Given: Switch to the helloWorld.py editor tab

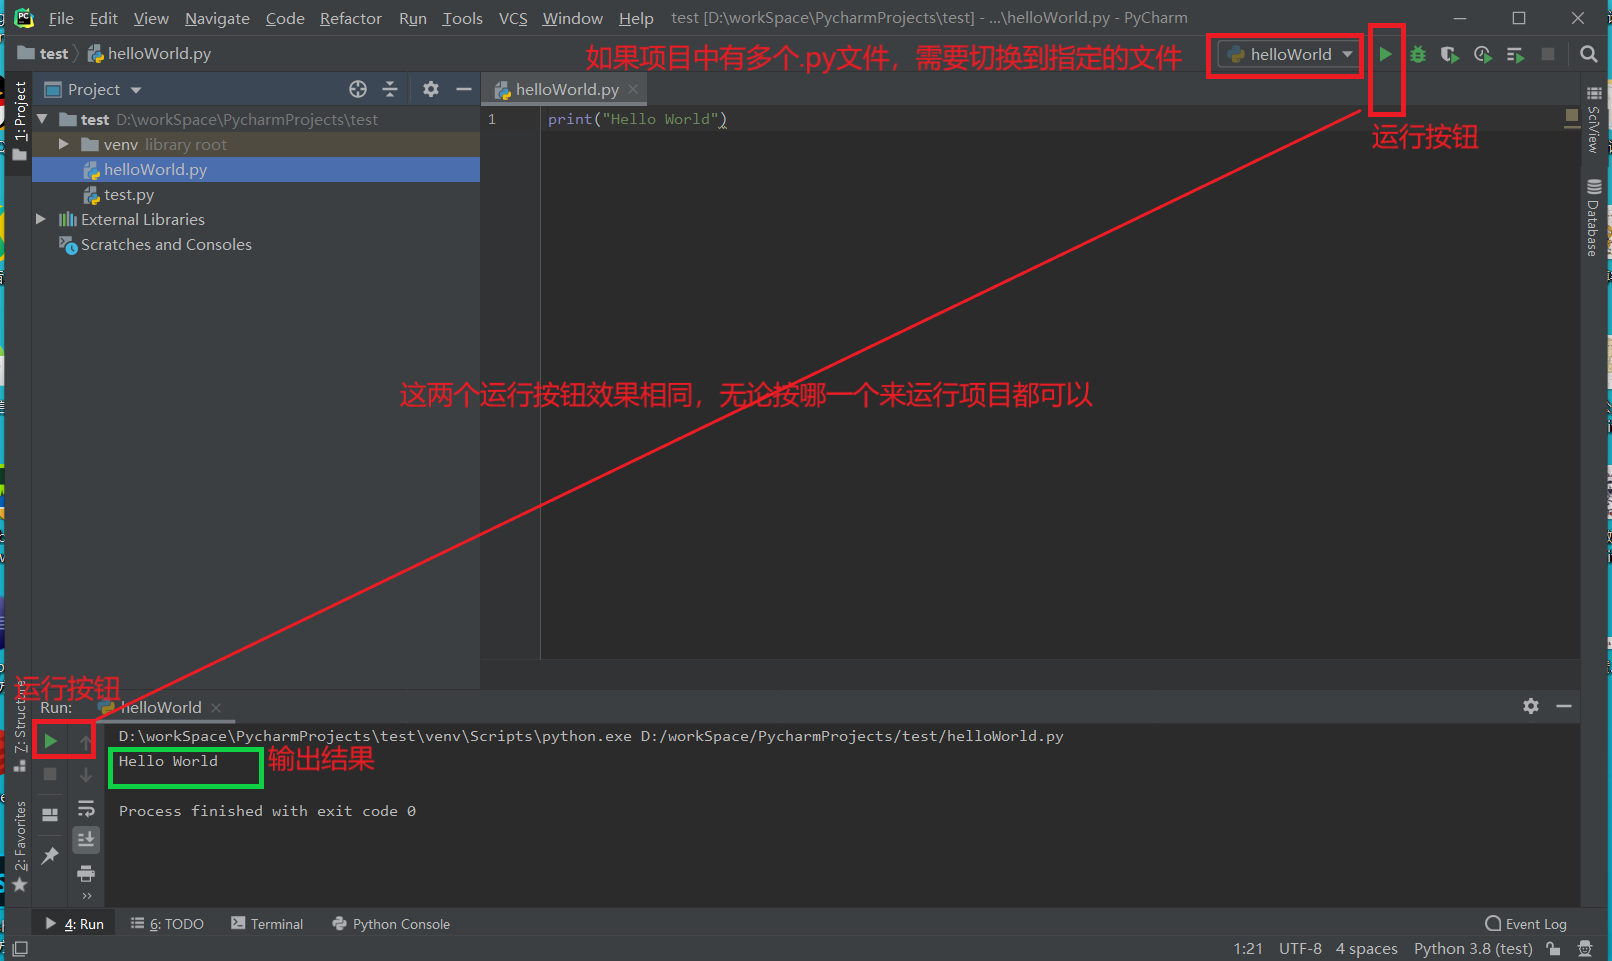Looking at the screenshot, I should coord(566,89).
